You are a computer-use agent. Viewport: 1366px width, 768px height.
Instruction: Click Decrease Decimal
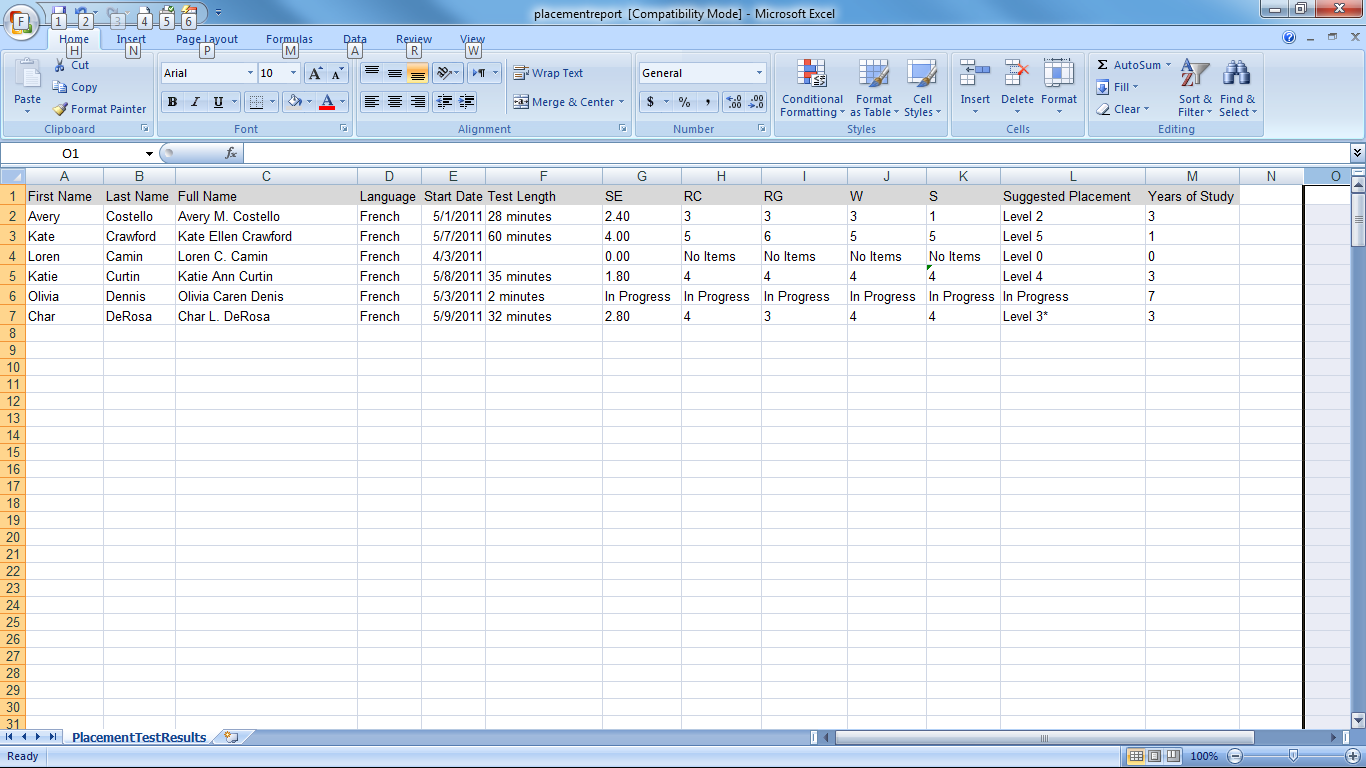pyautogui.click(x=756, y=102)
